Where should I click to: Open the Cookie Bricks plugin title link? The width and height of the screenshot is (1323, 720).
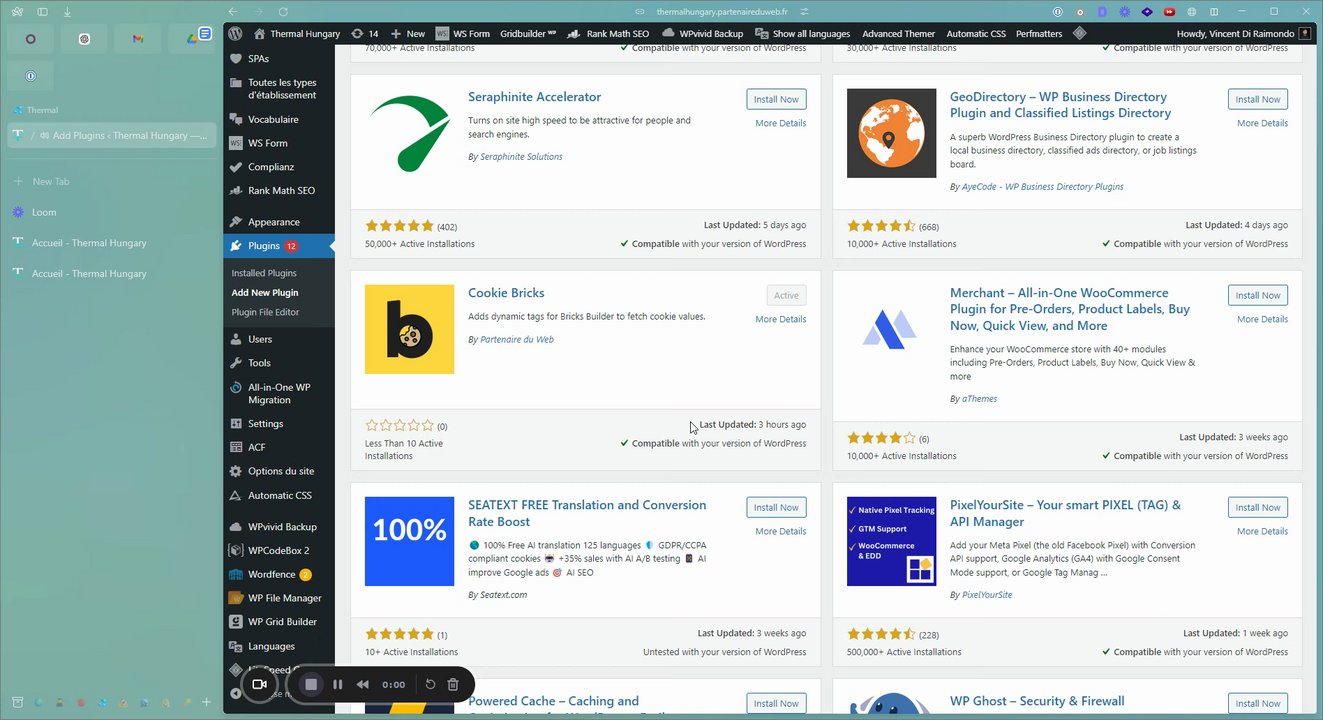506,293
